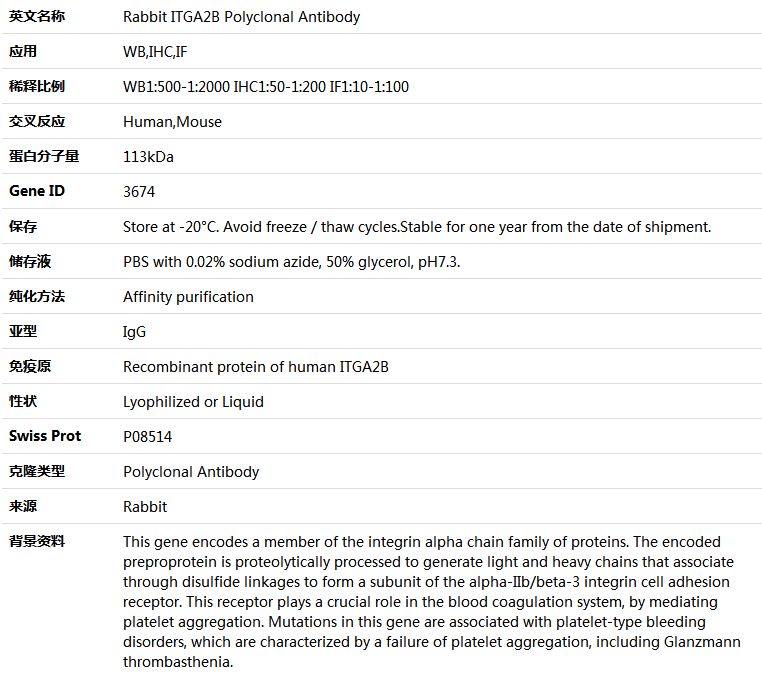This screenshot has height=677, width=762.
Task: Click the IgG isotype value
Action: [135, 332]
